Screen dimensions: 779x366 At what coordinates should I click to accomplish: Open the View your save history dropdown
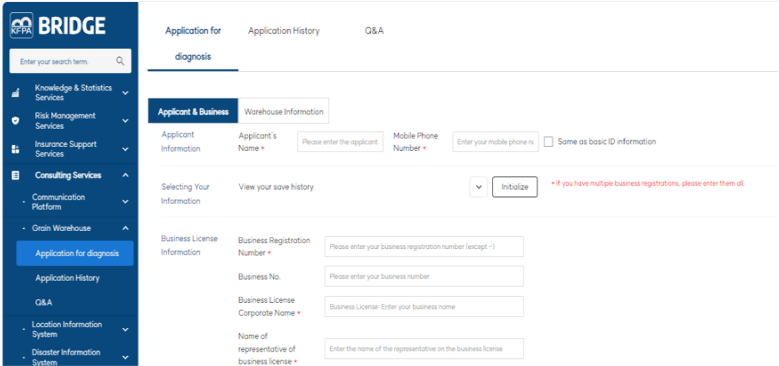click(478, 187)
